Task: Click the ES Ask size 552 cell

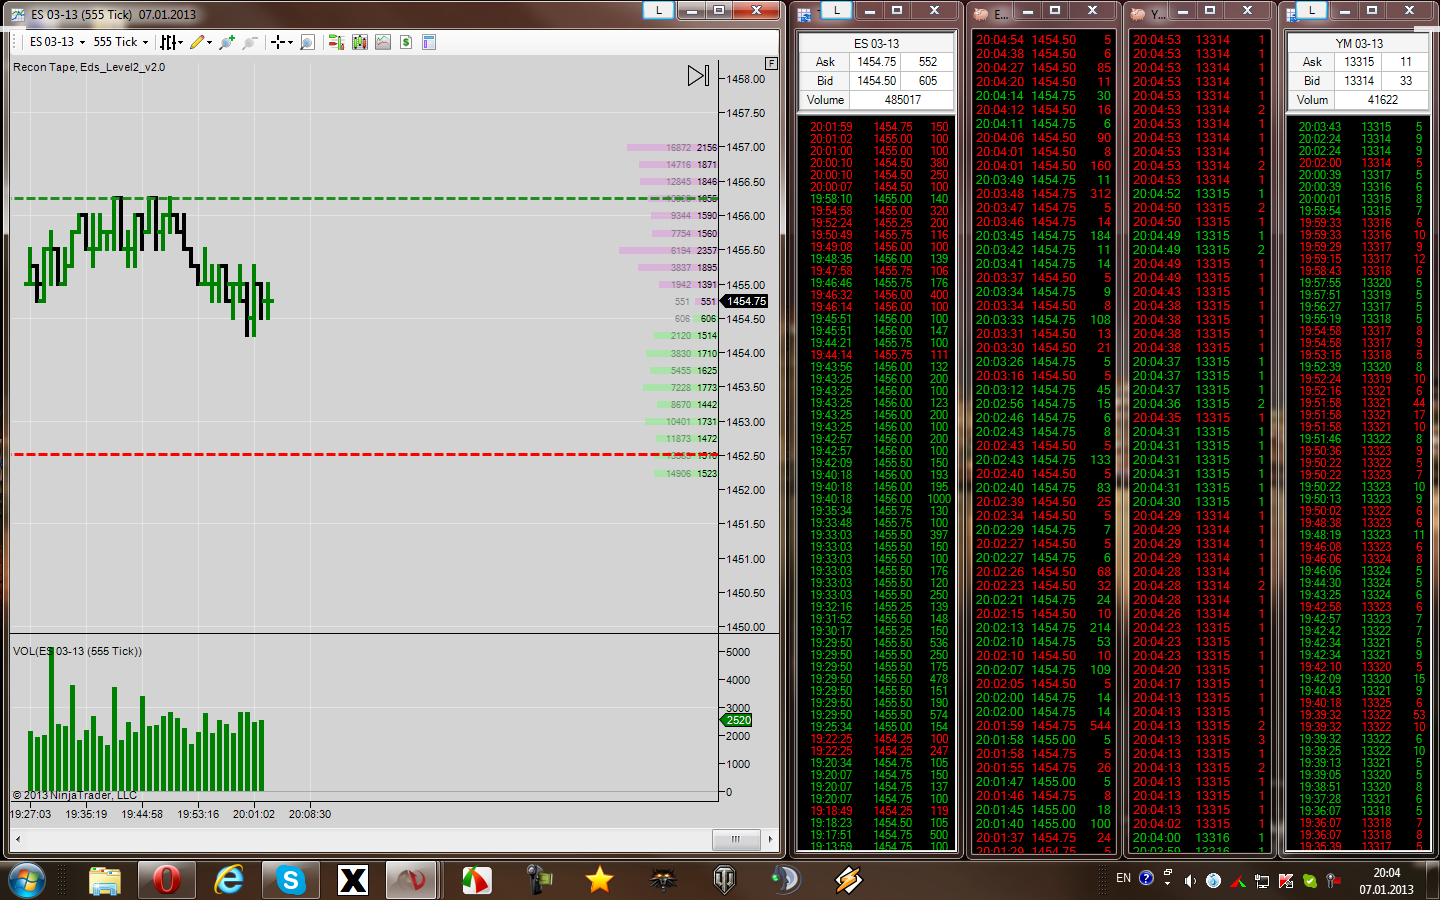Action: (x=928, y=62)
